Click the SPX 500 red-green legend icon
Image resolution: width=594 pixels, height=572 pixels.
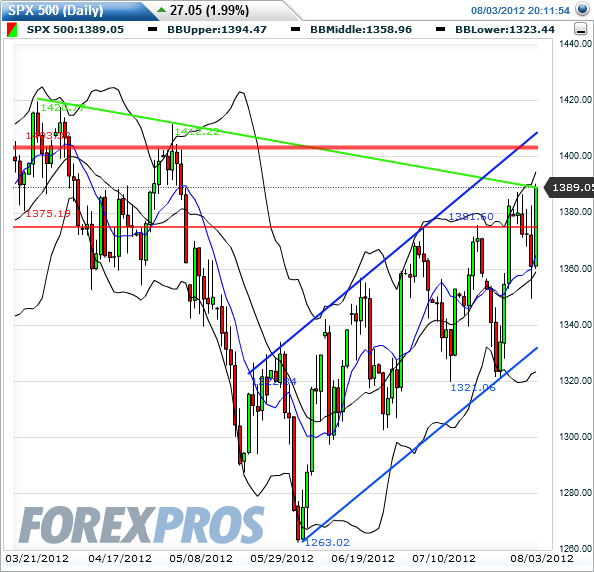click(x=12, y=30)
